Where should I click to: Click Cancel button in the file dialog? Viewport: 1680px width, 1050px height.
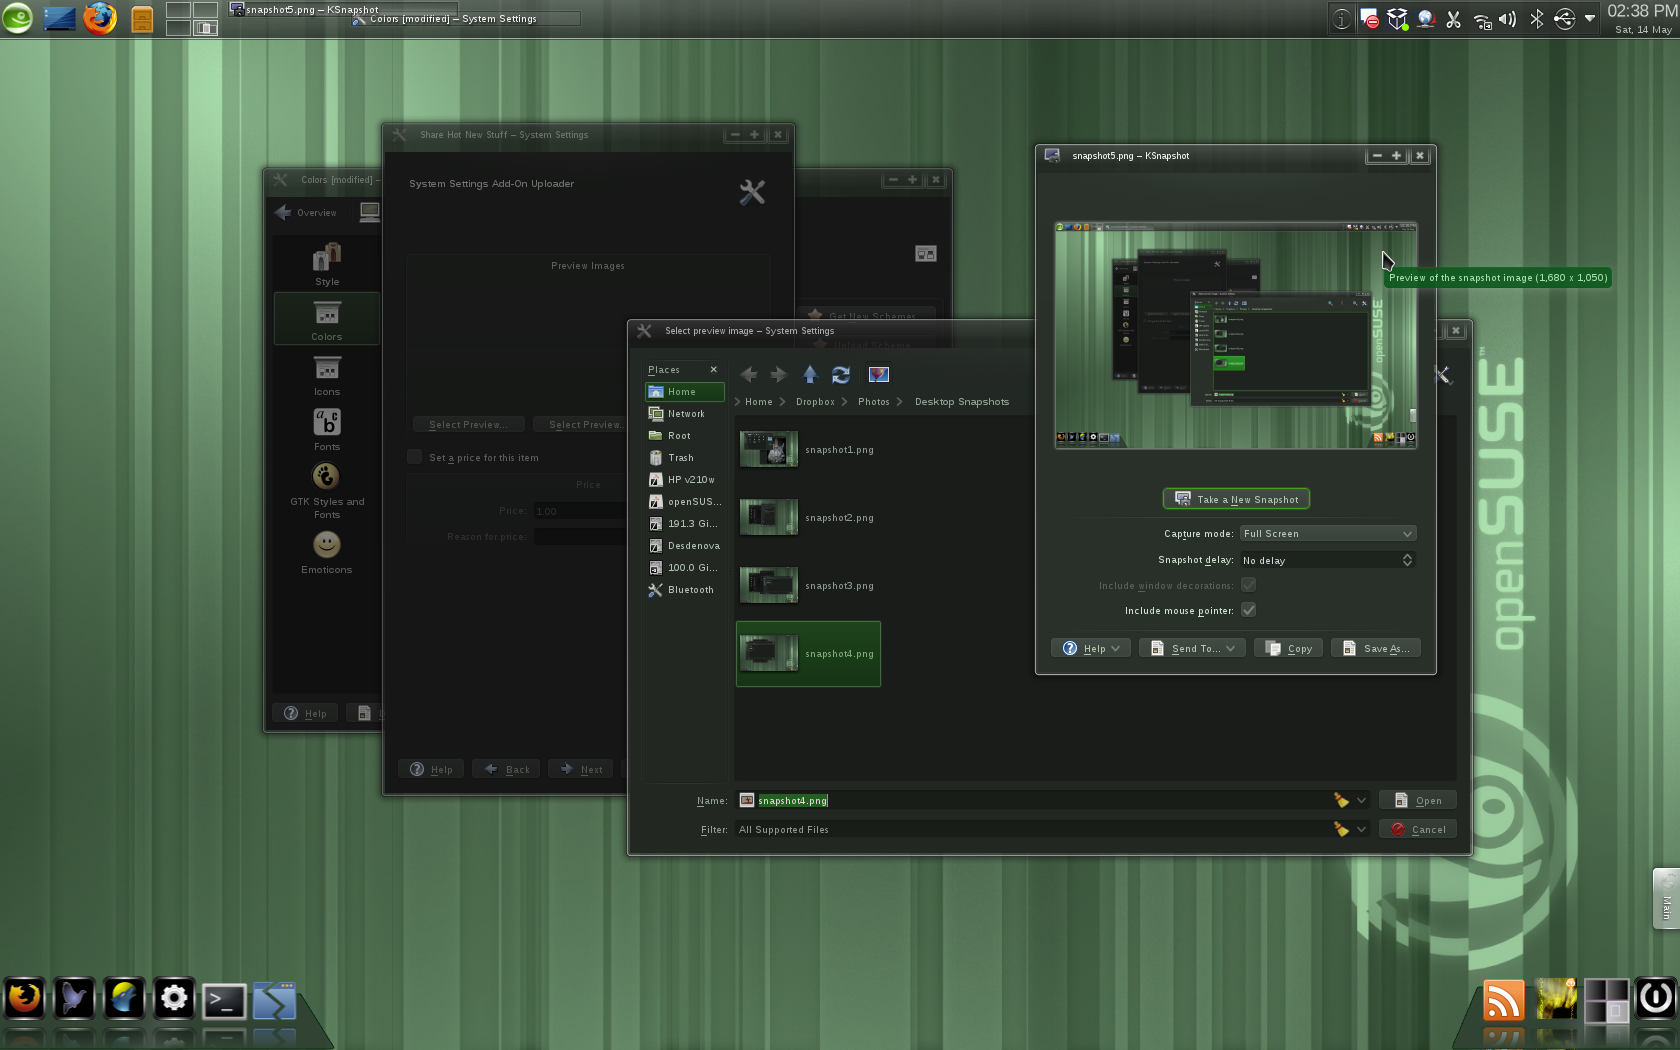[1418, 830]
